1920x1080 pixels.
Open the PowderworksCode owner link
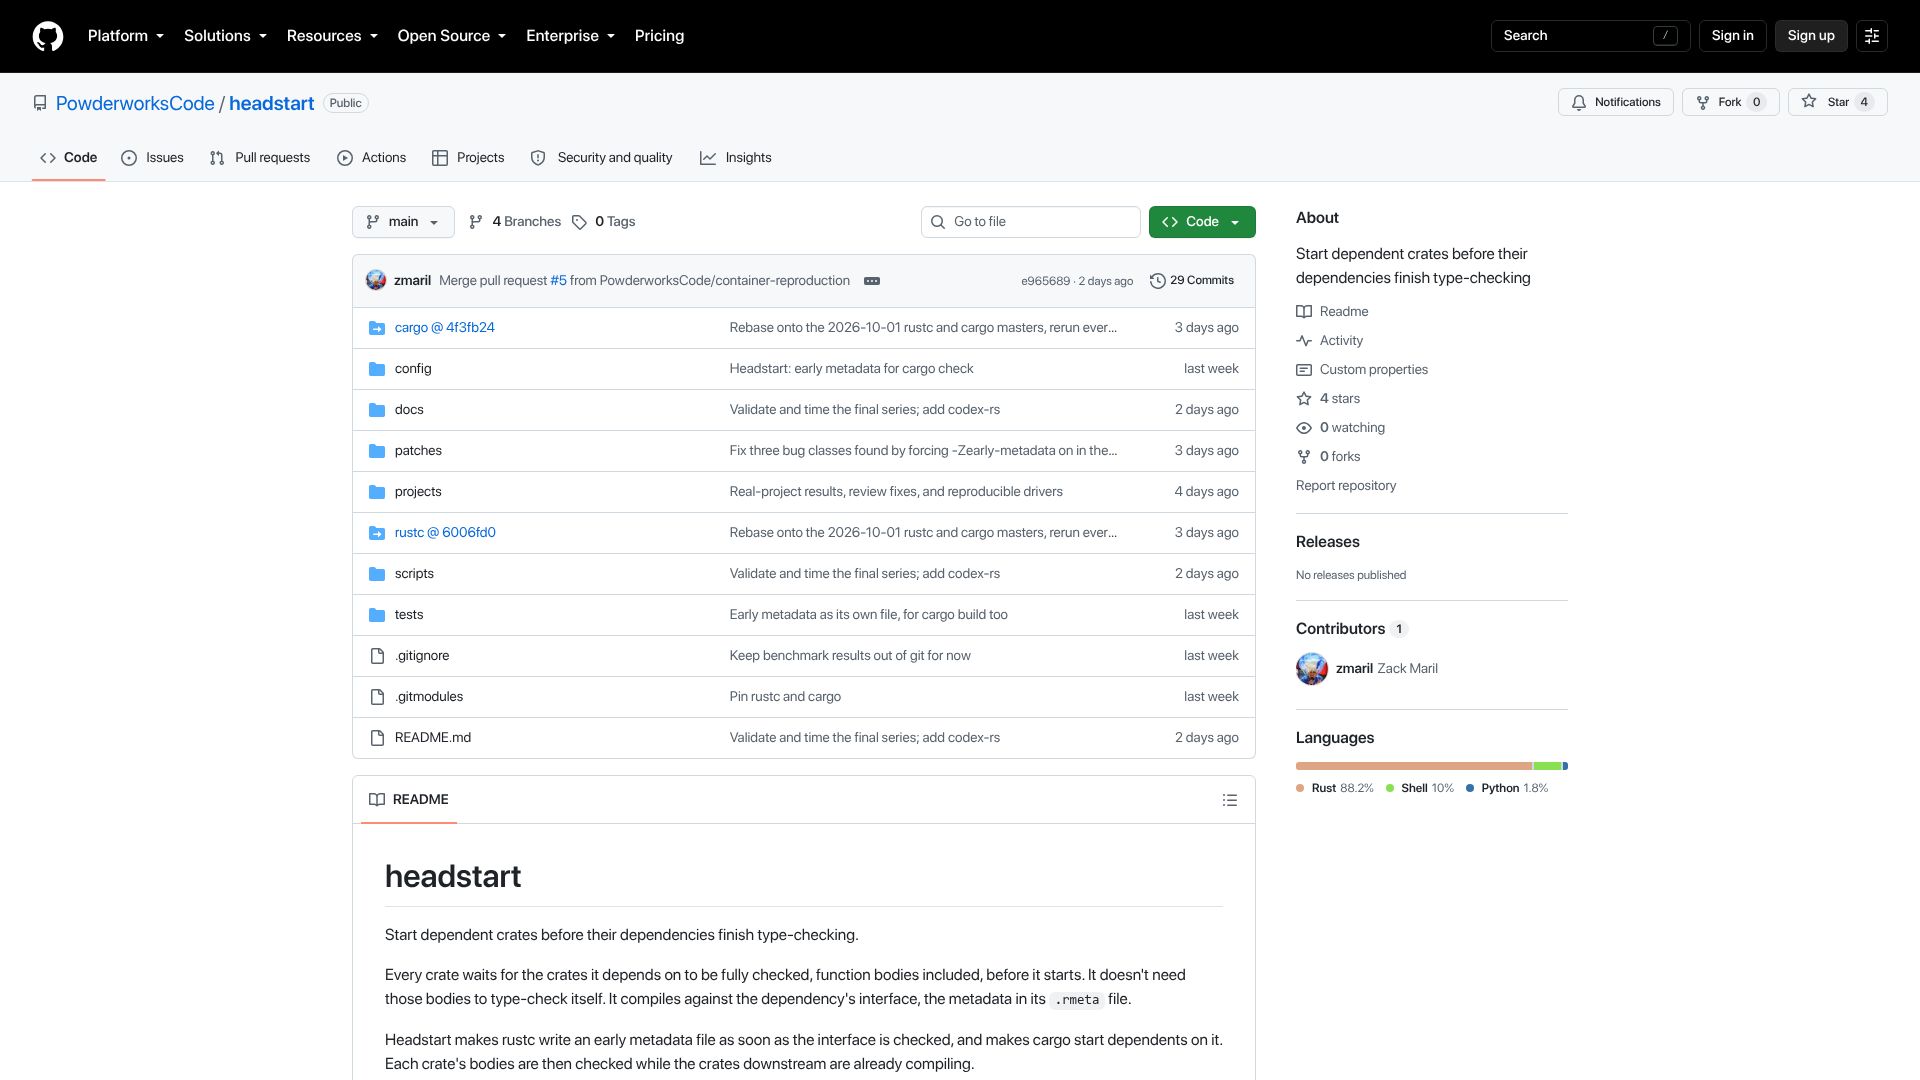[x=135, y=104]
